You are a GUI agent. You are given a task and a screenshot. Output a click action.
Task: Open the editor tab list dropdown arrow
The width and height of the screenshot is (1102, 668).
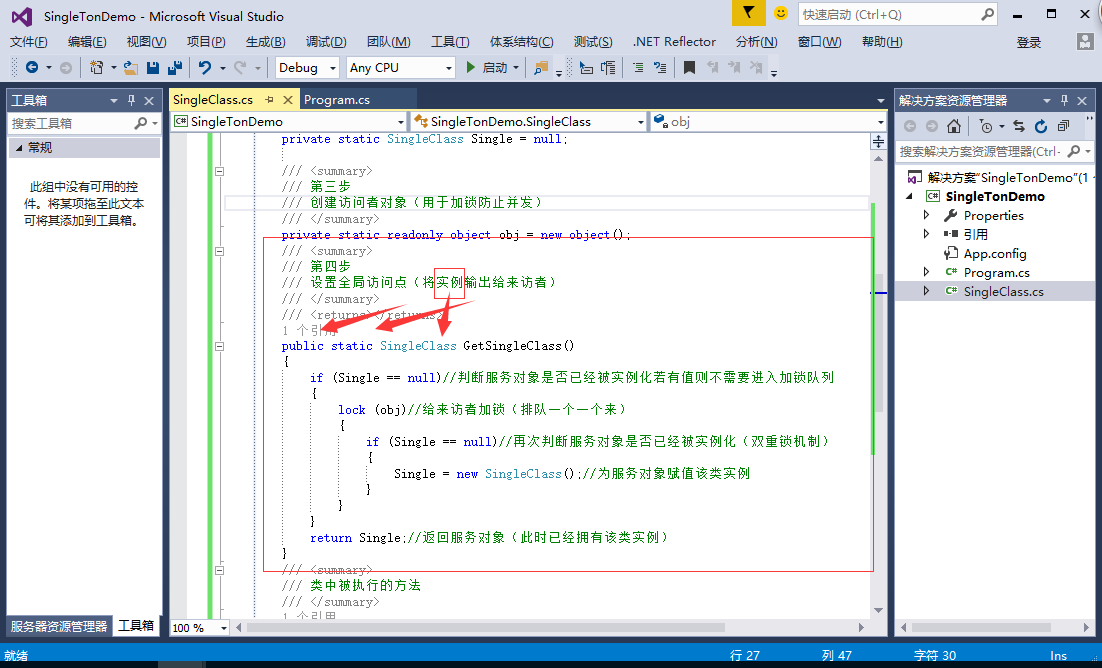click(x=881, y=101)
